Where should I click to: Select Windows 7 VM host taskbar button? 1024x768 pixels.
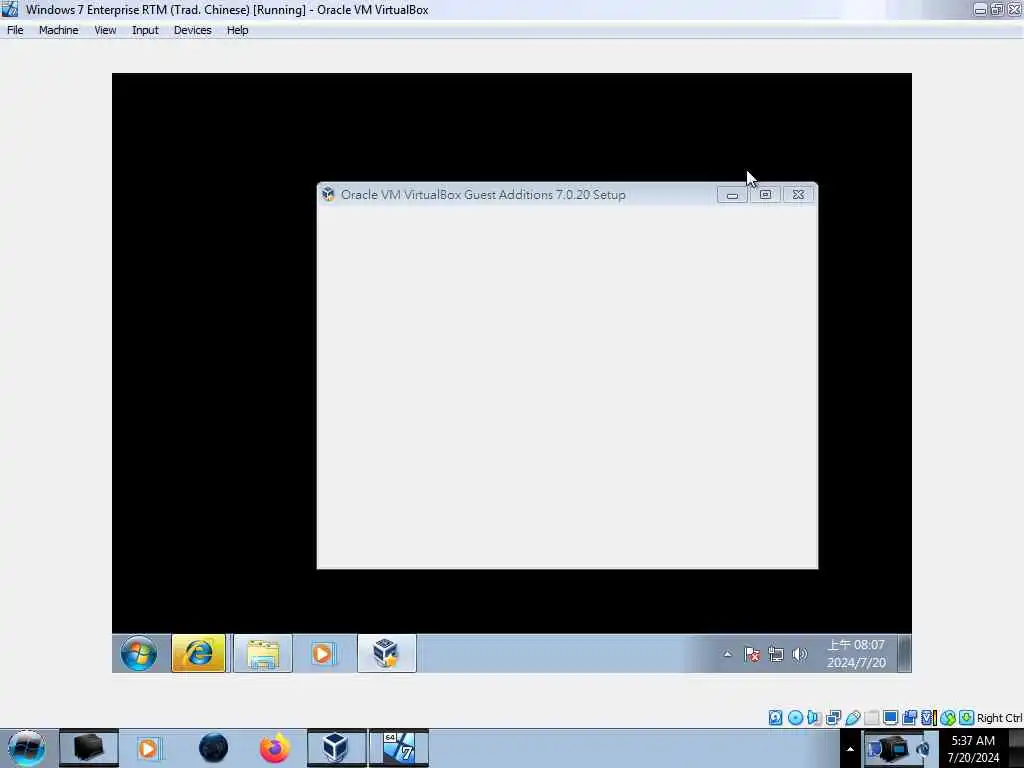tap(399, 748)
